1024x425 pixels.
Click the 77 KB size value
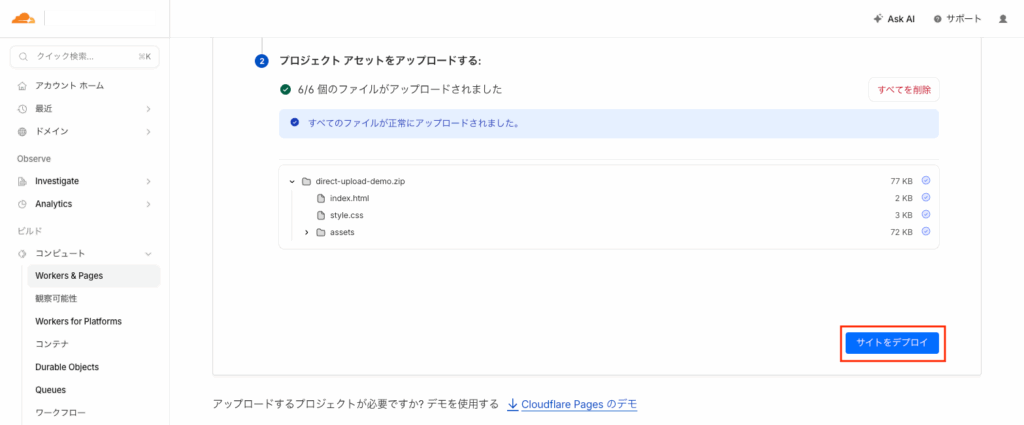[x=901, y=181]
